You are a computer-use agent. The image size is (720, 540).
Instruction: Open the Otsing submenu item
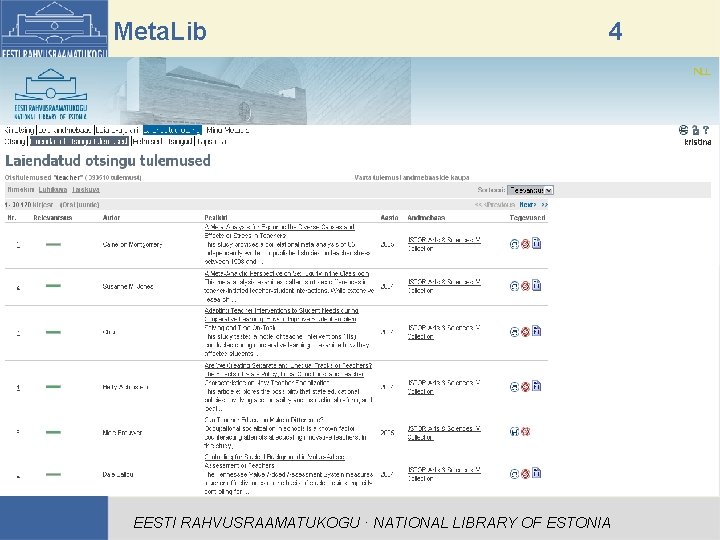pos(15,141)
